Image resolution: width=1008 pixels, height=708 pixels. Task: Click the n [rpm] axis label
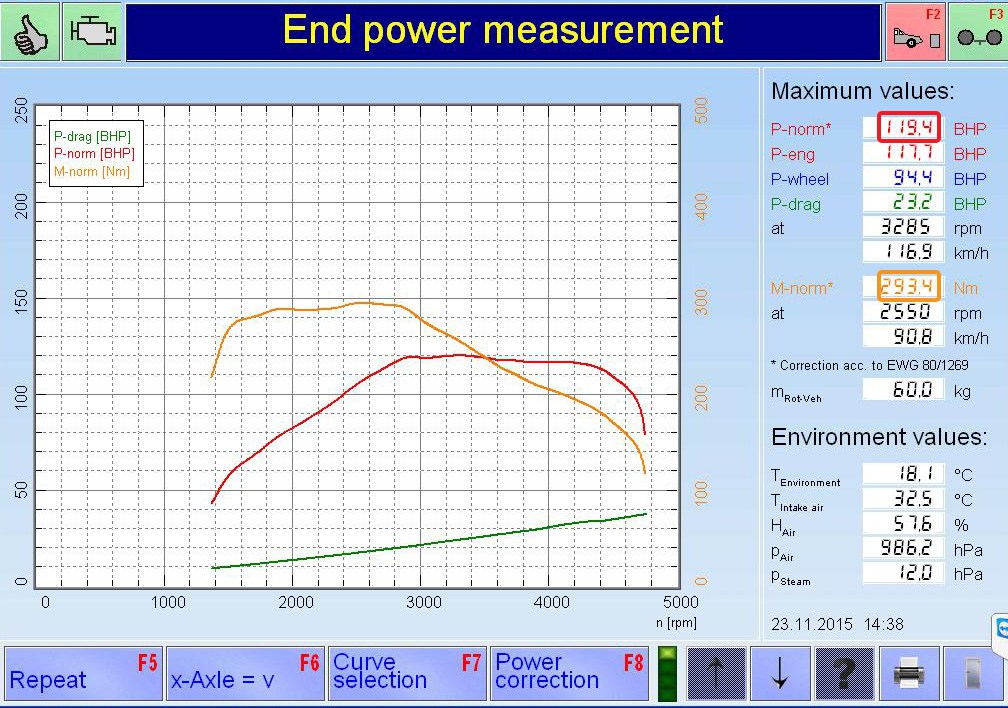point(676,622)
